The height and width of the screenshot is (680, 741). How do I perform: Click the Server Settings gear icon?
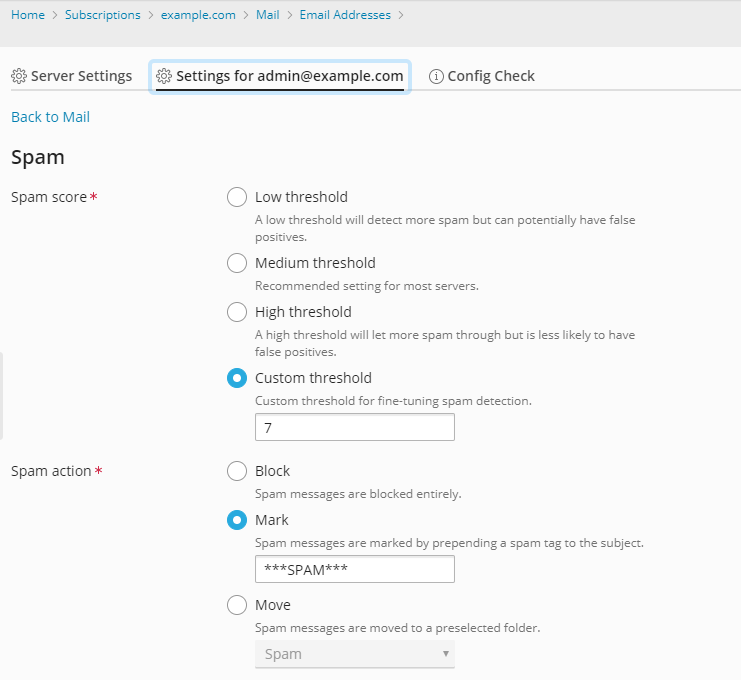[x=19, y=76]
